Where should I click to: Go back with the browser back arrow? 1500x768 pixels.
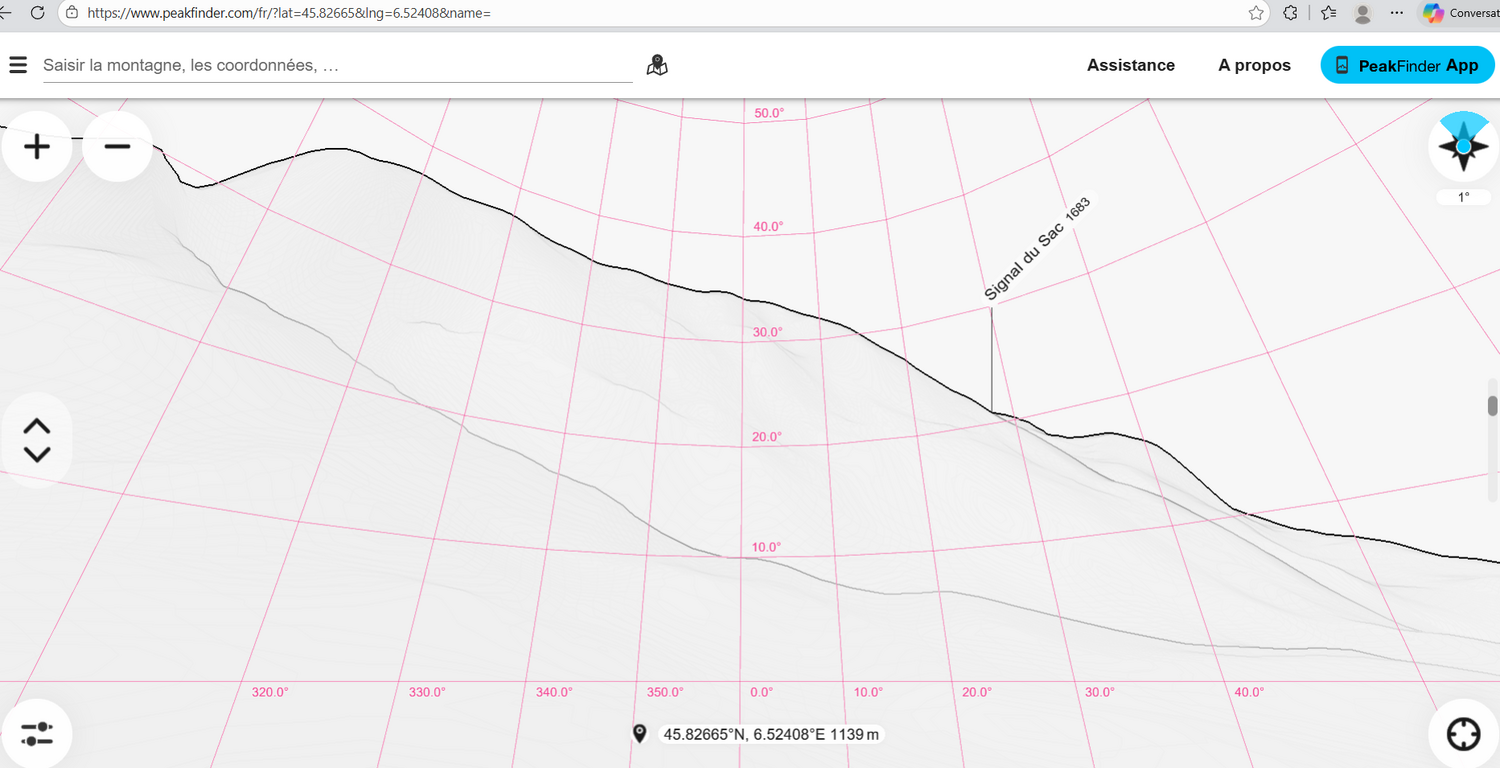pos(5,13)
